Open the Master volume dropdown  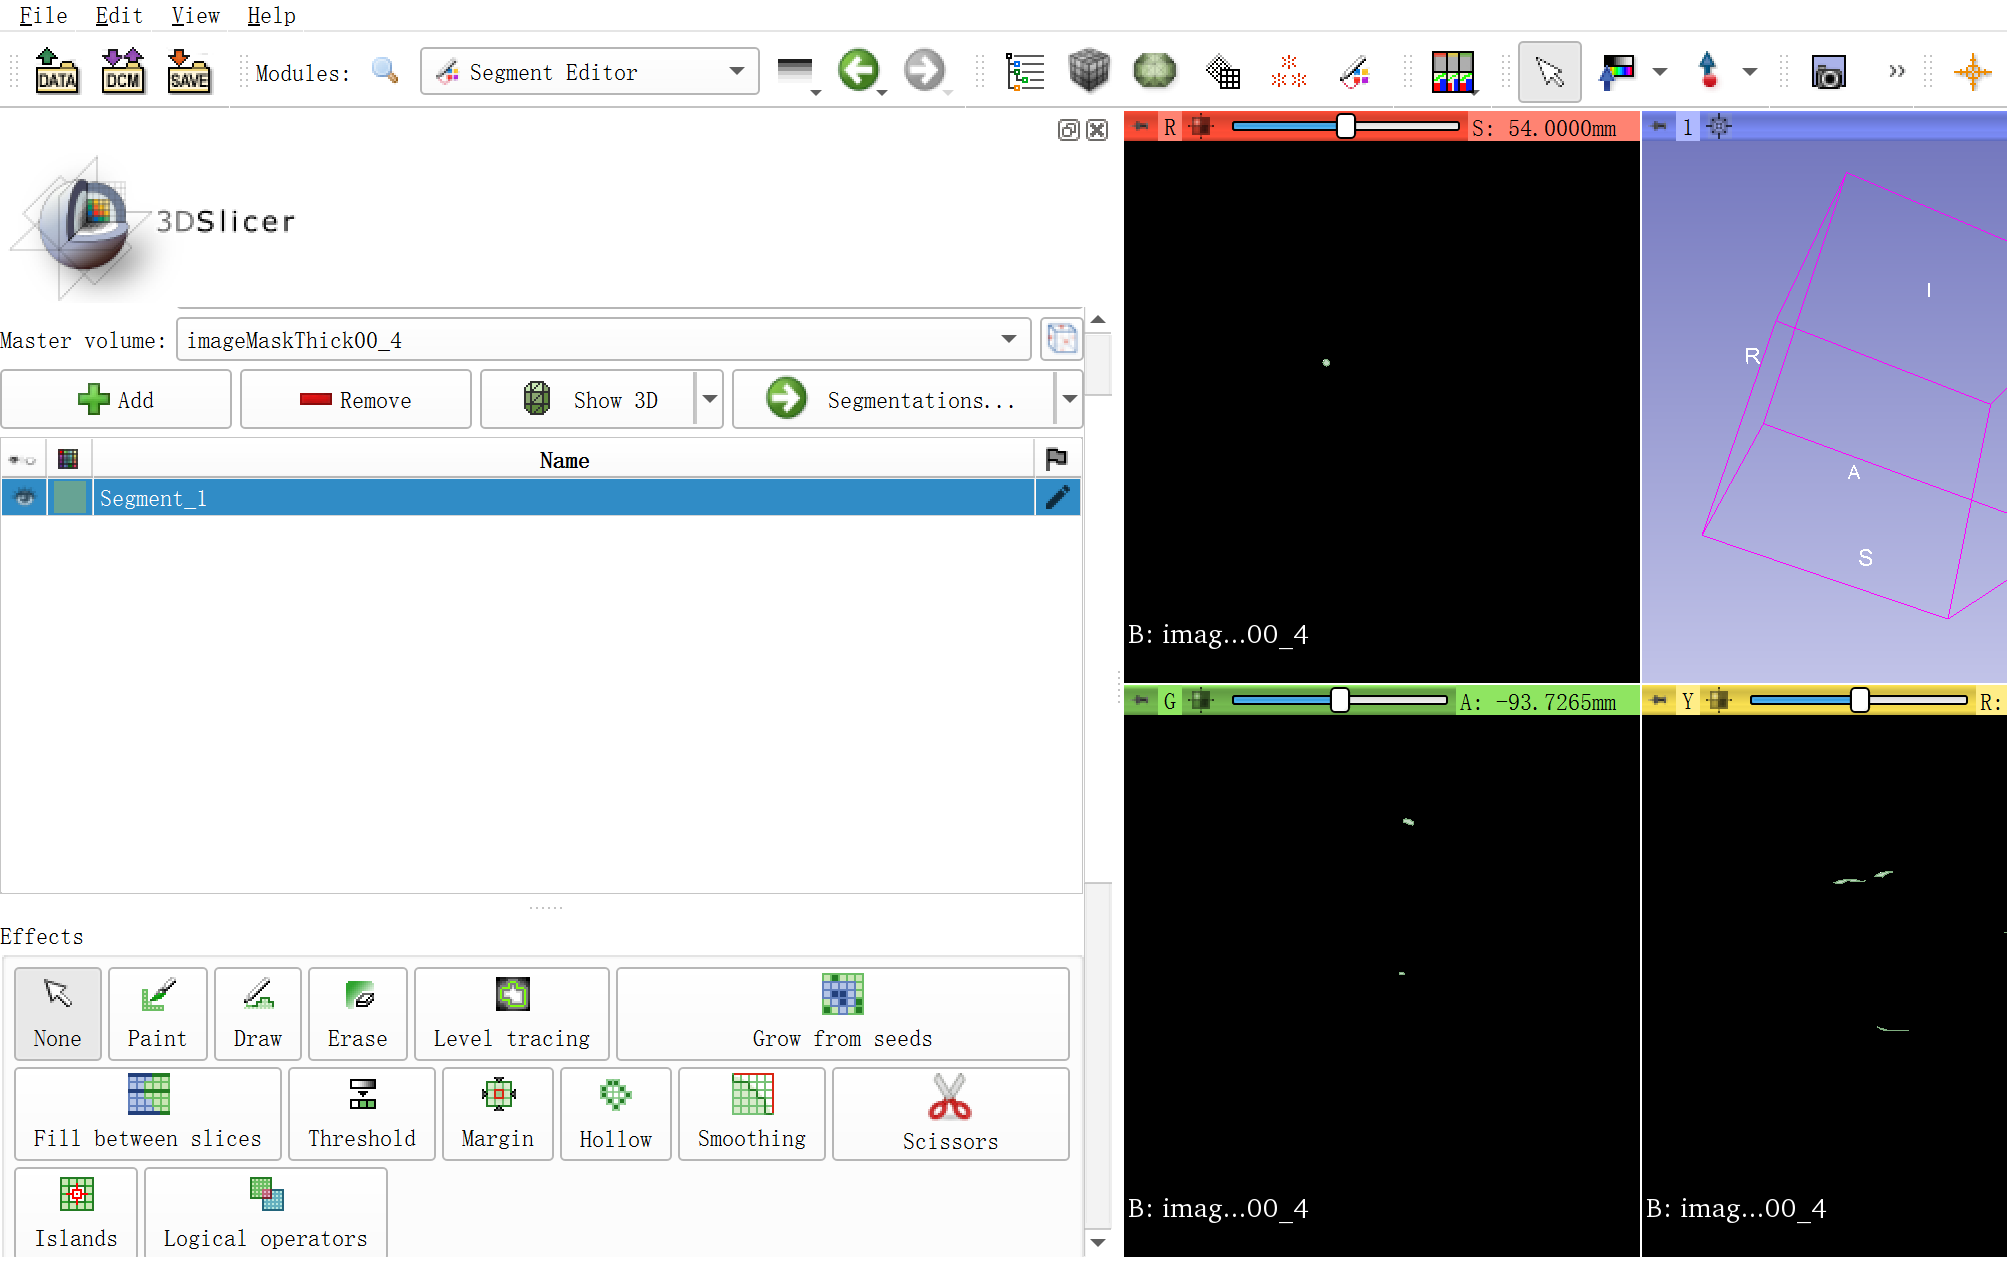[x=1007, y=339]
